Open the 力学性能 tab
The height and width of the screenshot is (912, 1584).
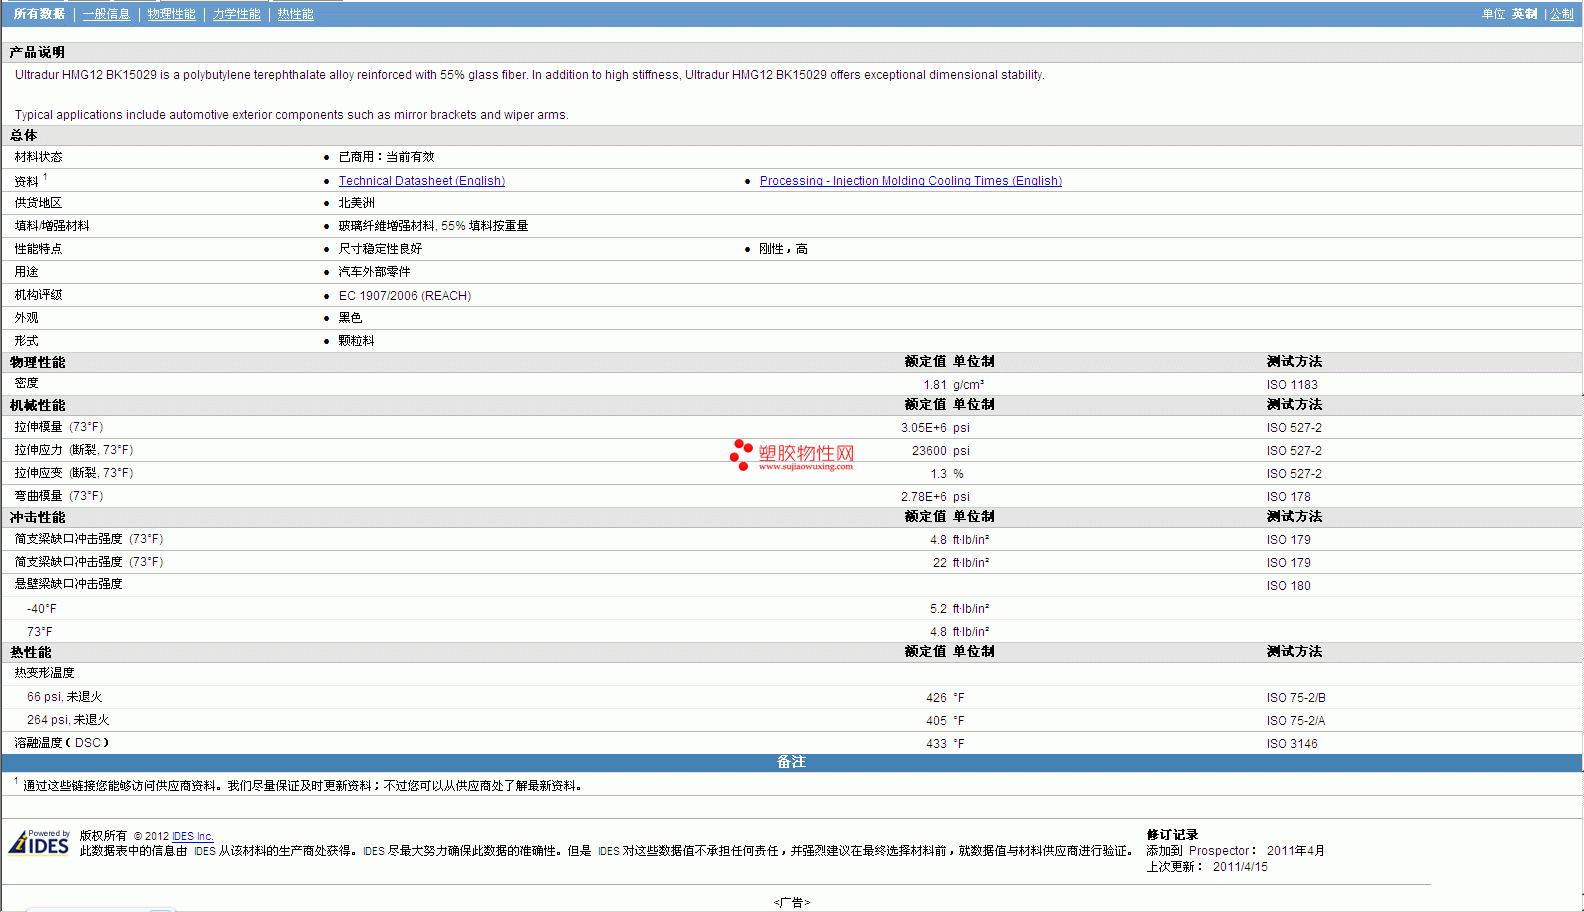click(236, 14)
